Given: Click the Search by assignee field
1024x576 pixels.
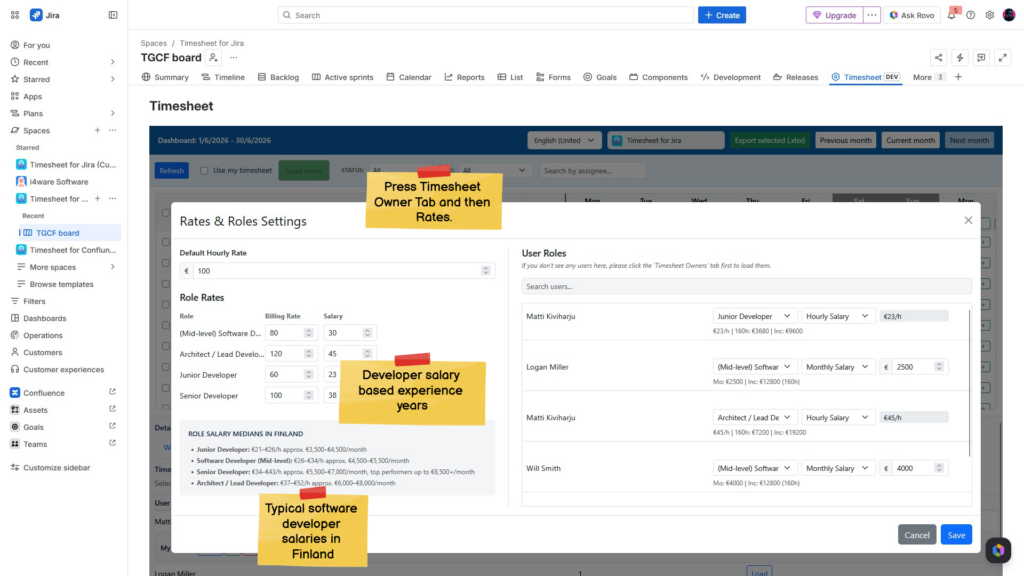Looking at the screenshot, I should pyautogui.click(x=592, y=170).
